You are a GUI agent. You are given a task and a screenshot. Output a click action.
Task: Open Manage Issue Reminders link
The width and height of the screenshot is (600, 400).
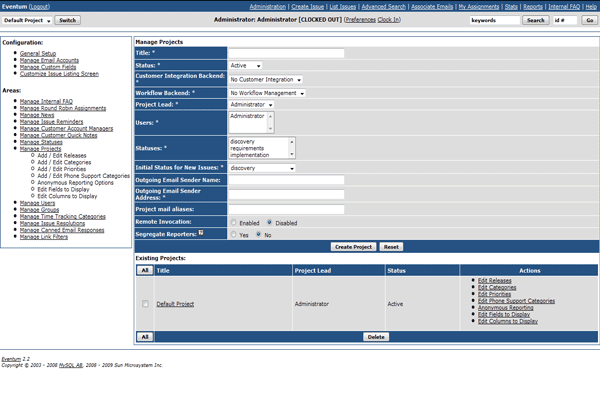pos(51,122)
